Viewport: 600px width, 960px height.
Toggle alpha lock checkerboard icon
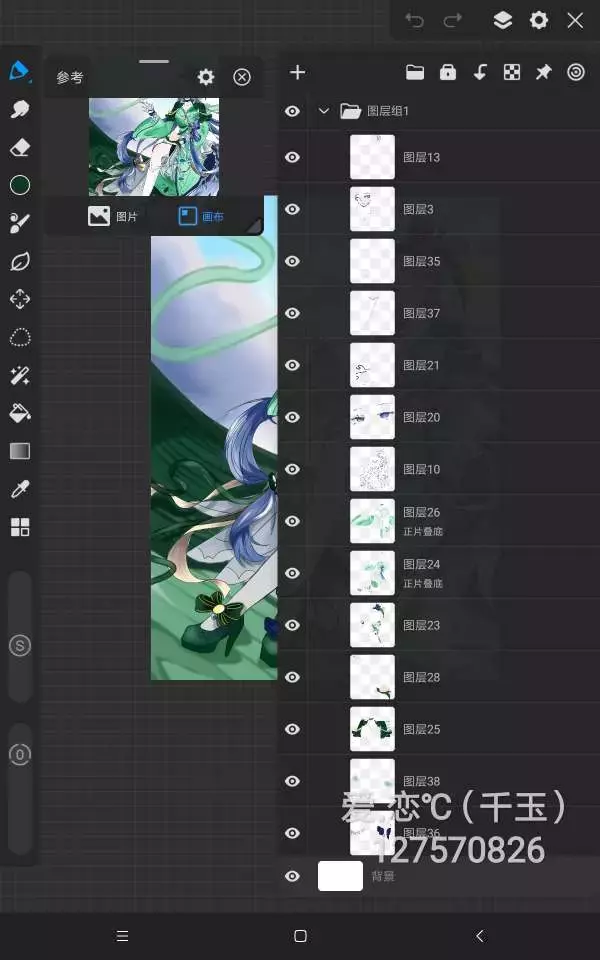512,72
